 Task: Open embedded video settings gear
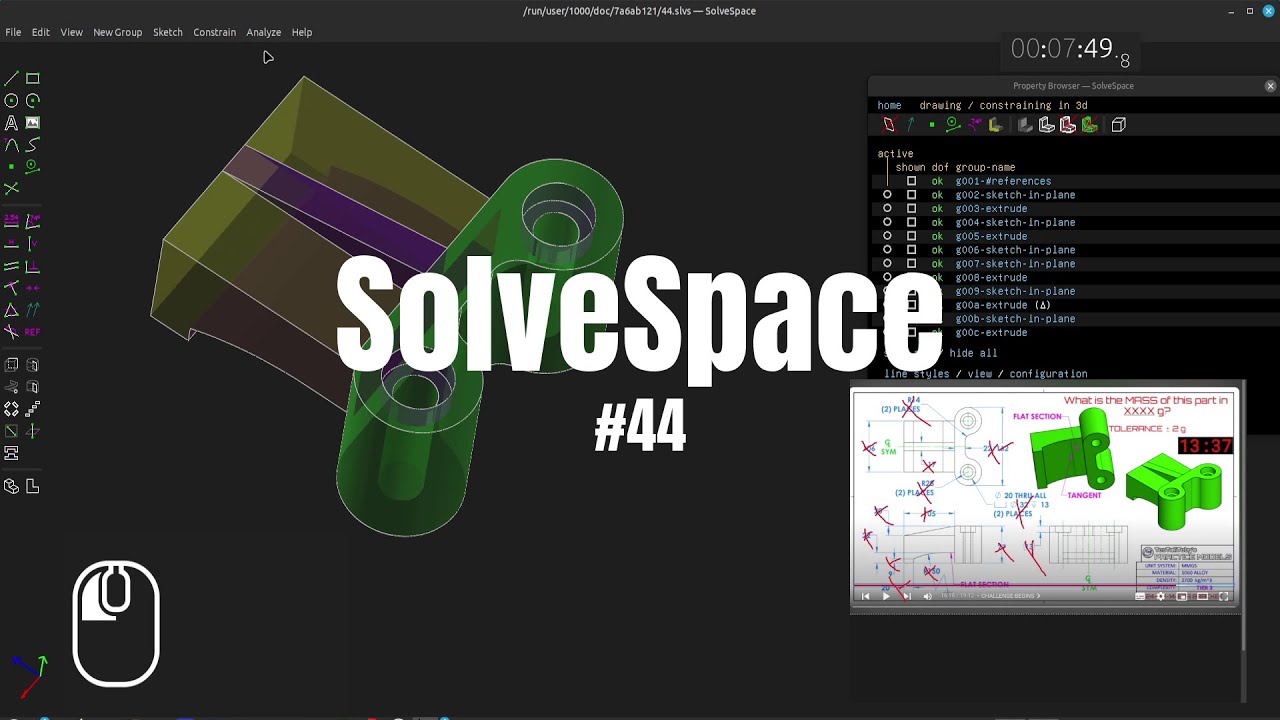[1160, 596]
